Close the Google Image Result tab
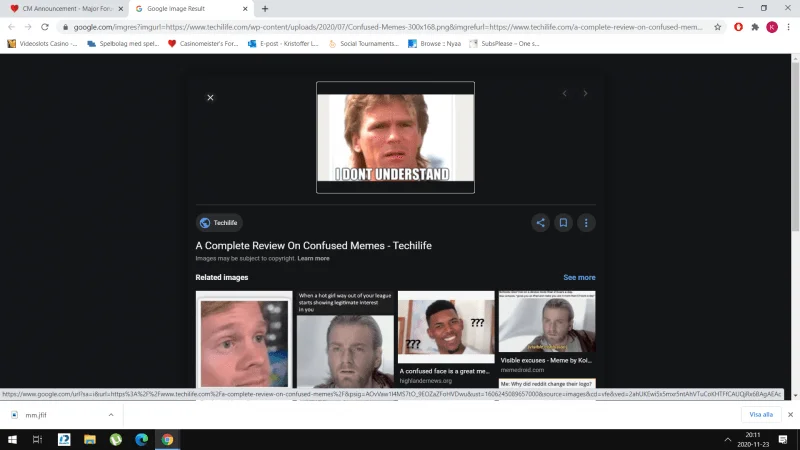 (x=245, y=9)
